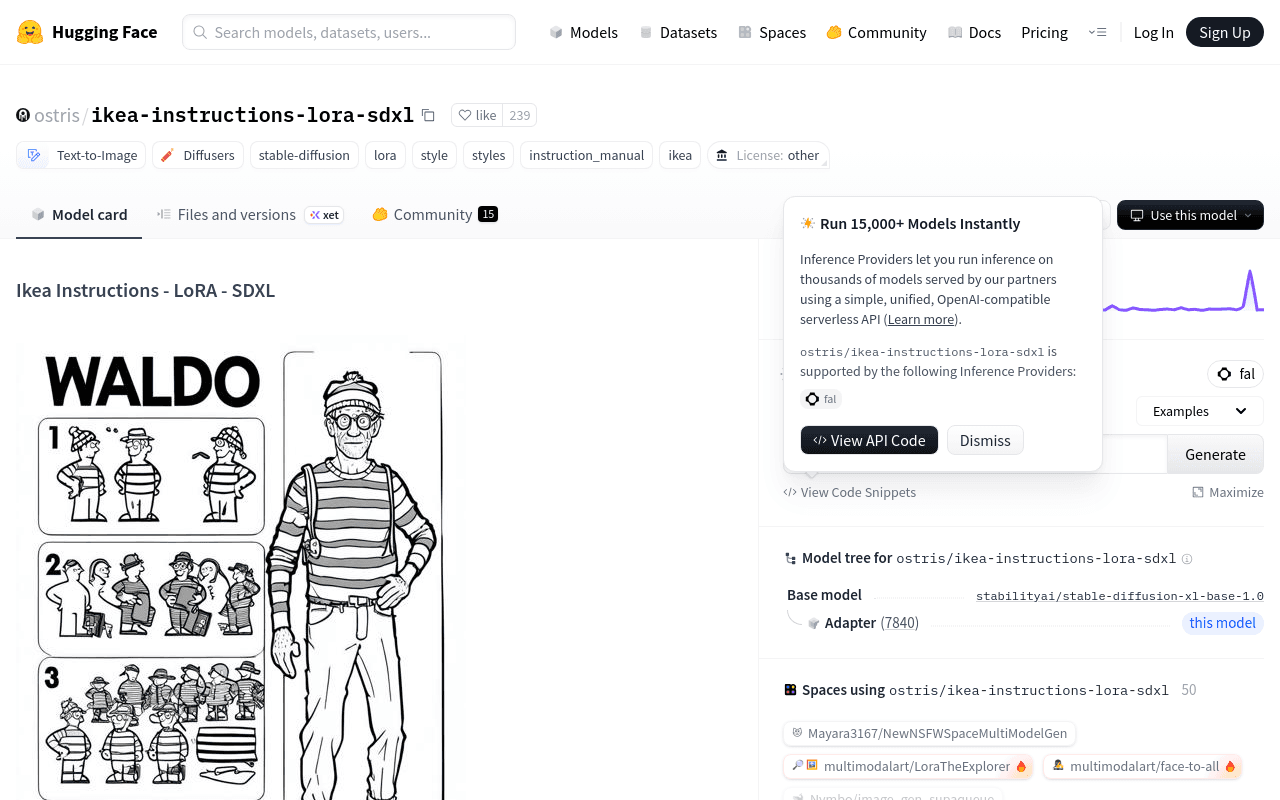The image size is (1280, 800).
Task: Select the Diffusers tag
Action: (198, 155)
